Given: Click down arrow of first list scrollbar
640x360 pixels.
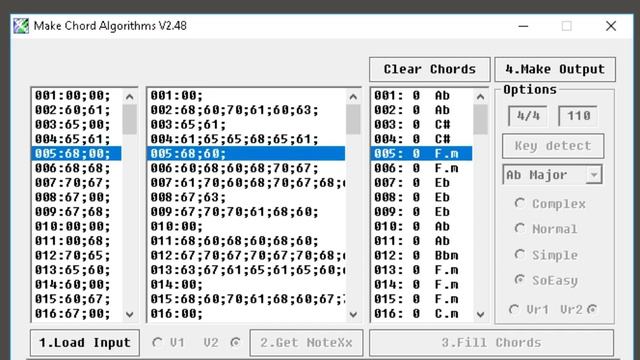Looking at the screenshot, I should [x=130, y=315].
